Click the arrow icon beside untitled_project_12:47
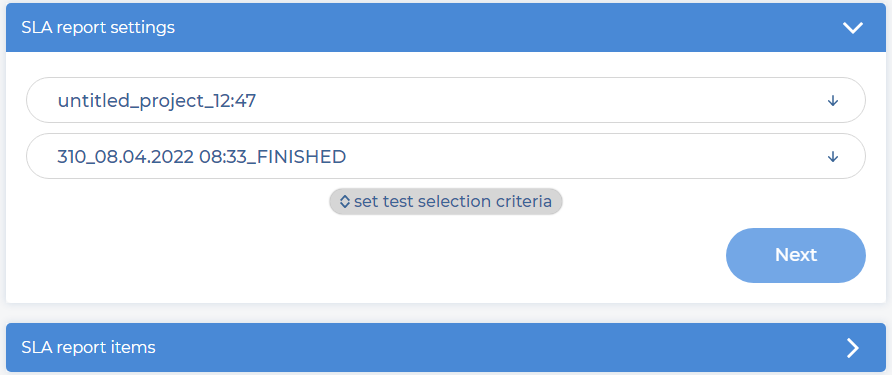This screenshot has width=892, height=375. click(x=833, y=101)
